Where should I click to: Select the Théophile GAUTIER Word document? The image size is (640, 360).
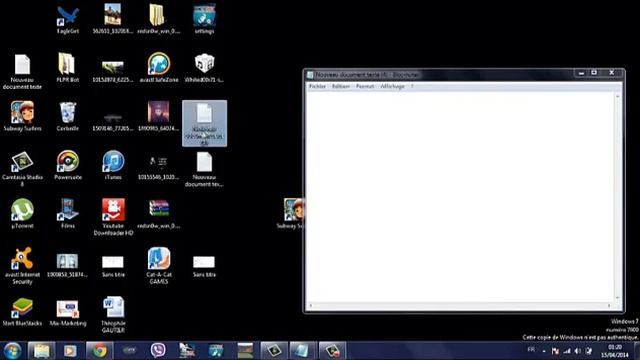coord(113,315)
